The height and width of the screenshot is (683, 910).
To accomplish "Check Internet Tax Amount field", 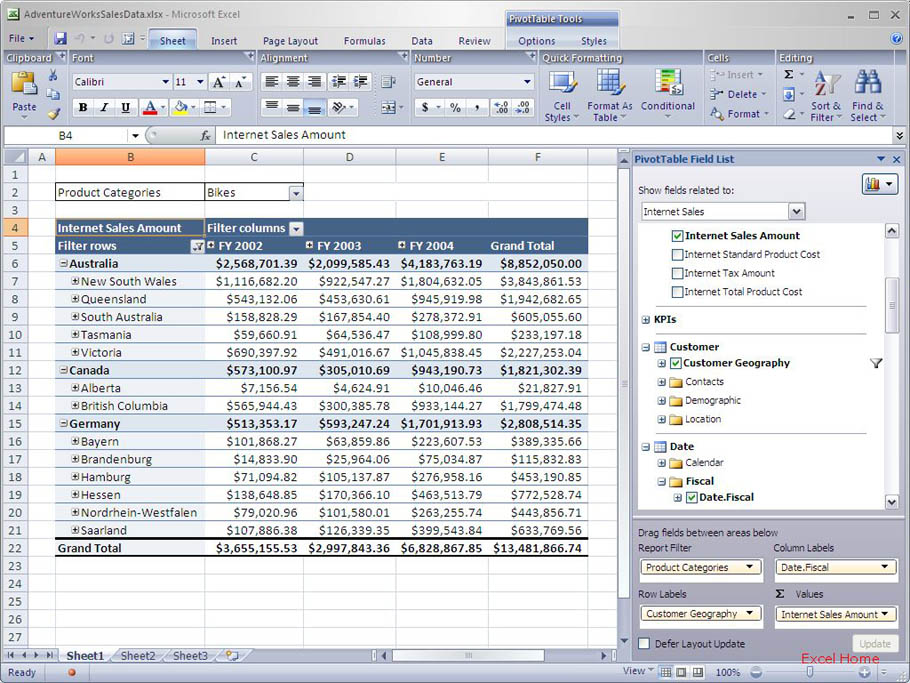I will [x=677, y=273].
